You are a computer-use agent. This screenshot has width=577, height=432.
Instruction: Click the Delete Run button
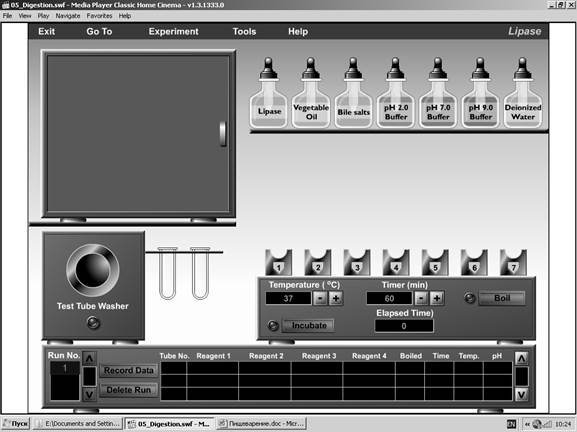click(128, 390)
